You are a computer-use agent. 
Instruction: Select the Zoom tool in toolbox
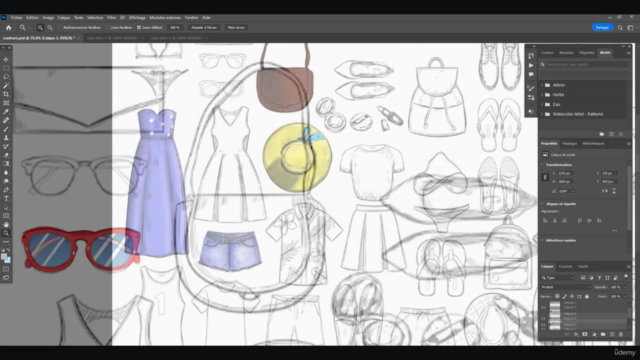[x=6, y=233]
